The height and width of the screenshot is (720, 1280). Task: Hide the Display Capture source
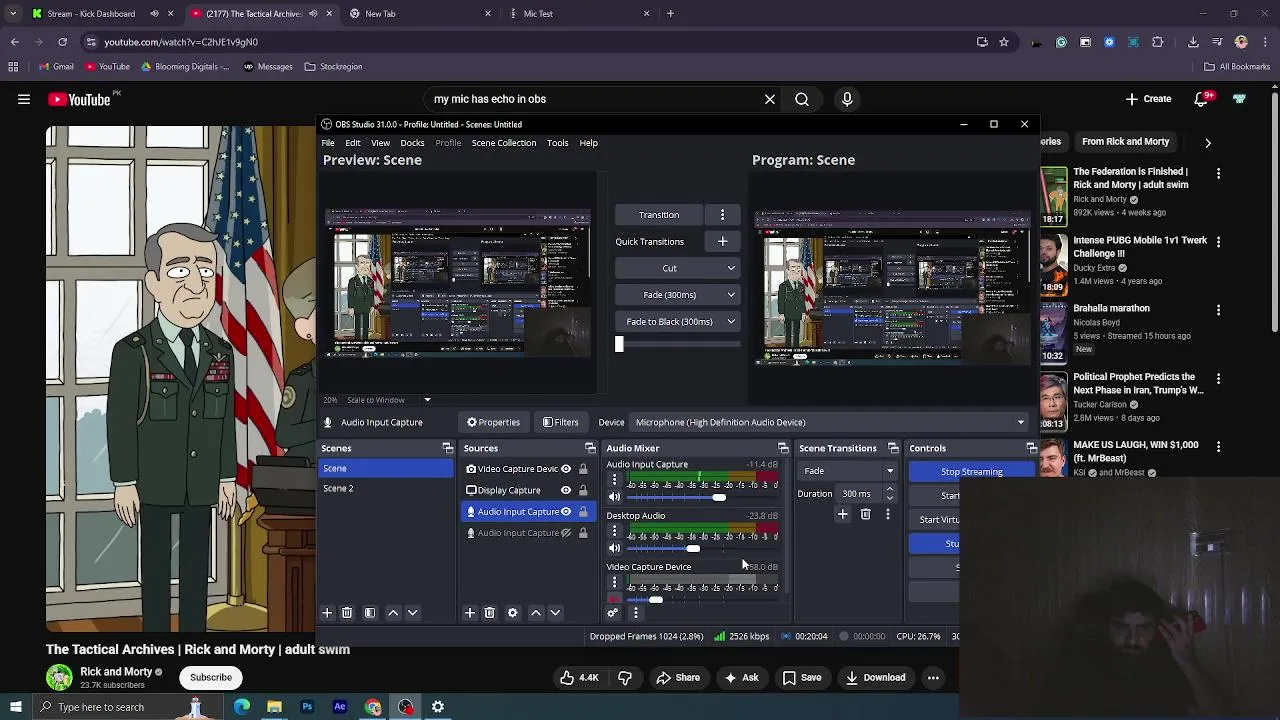pyautogui.click(x=566, y=490)
